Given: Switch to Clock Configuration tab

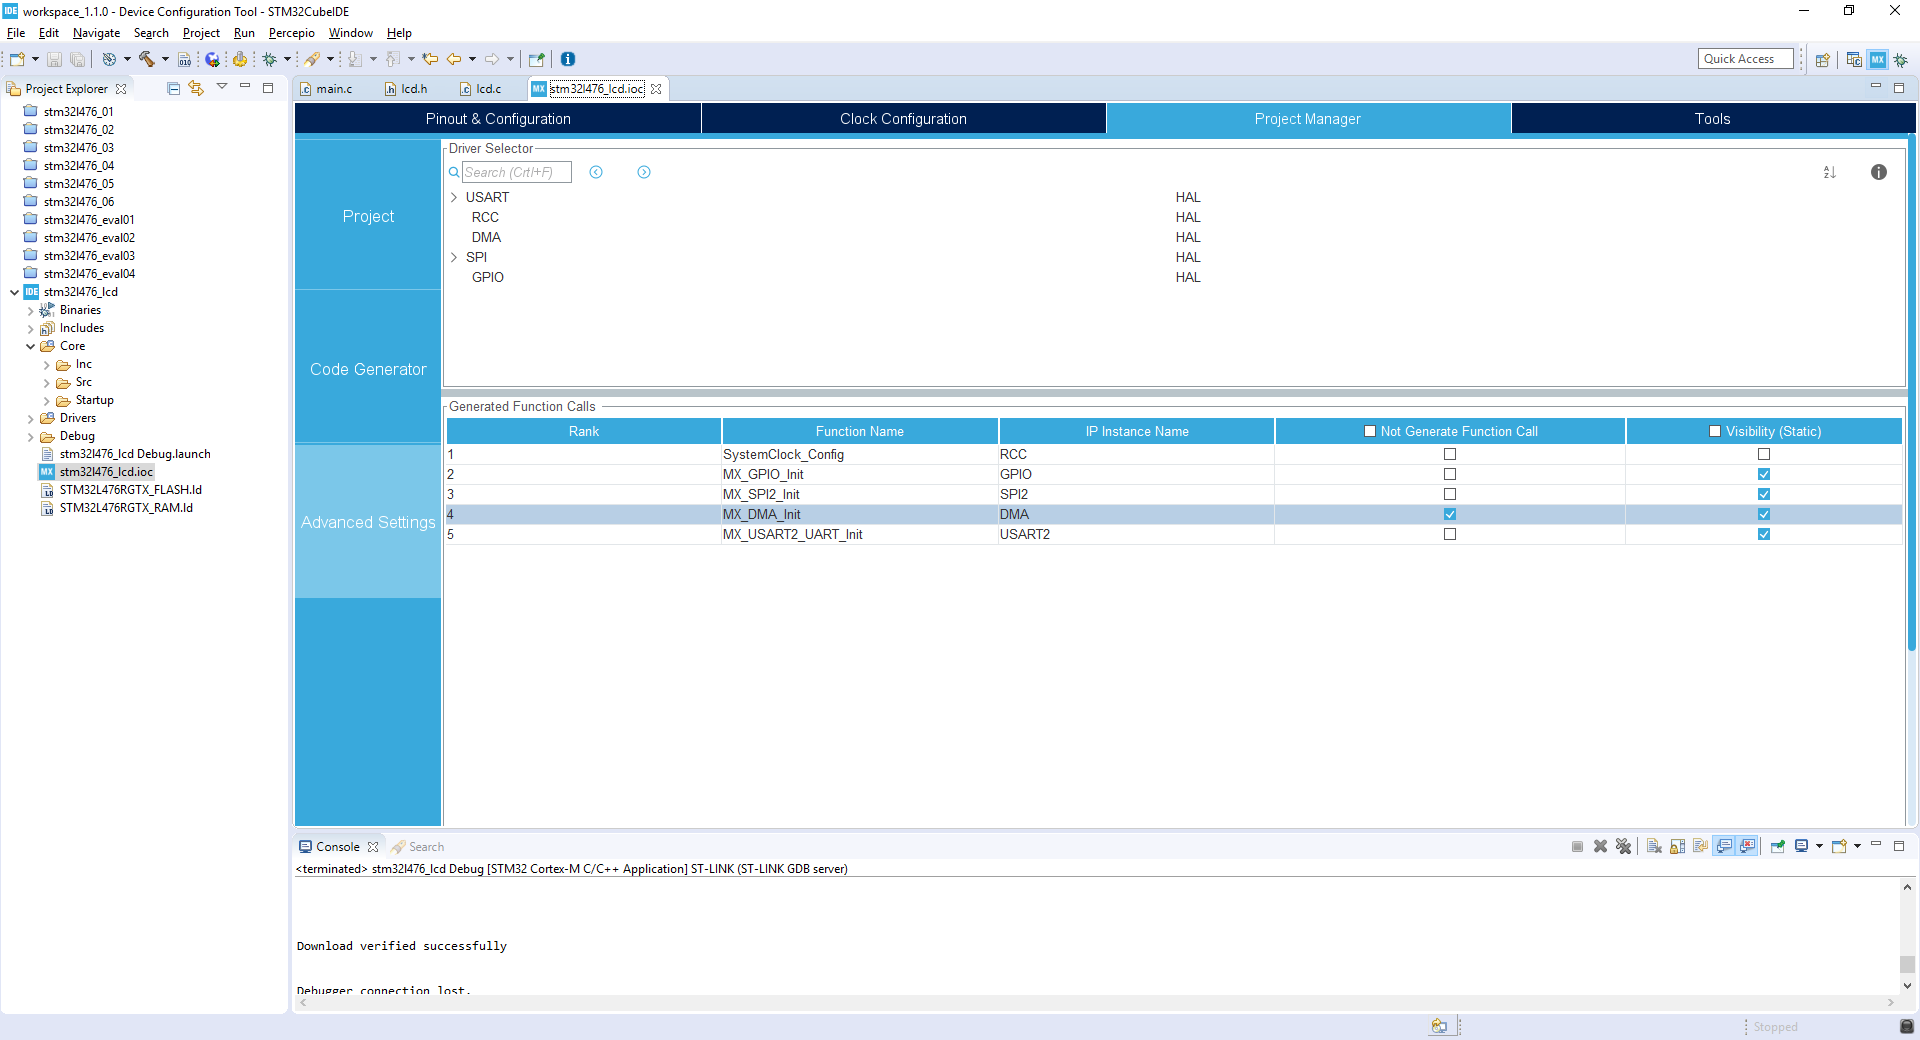Looking at the screenshot, I should (903, 118).
